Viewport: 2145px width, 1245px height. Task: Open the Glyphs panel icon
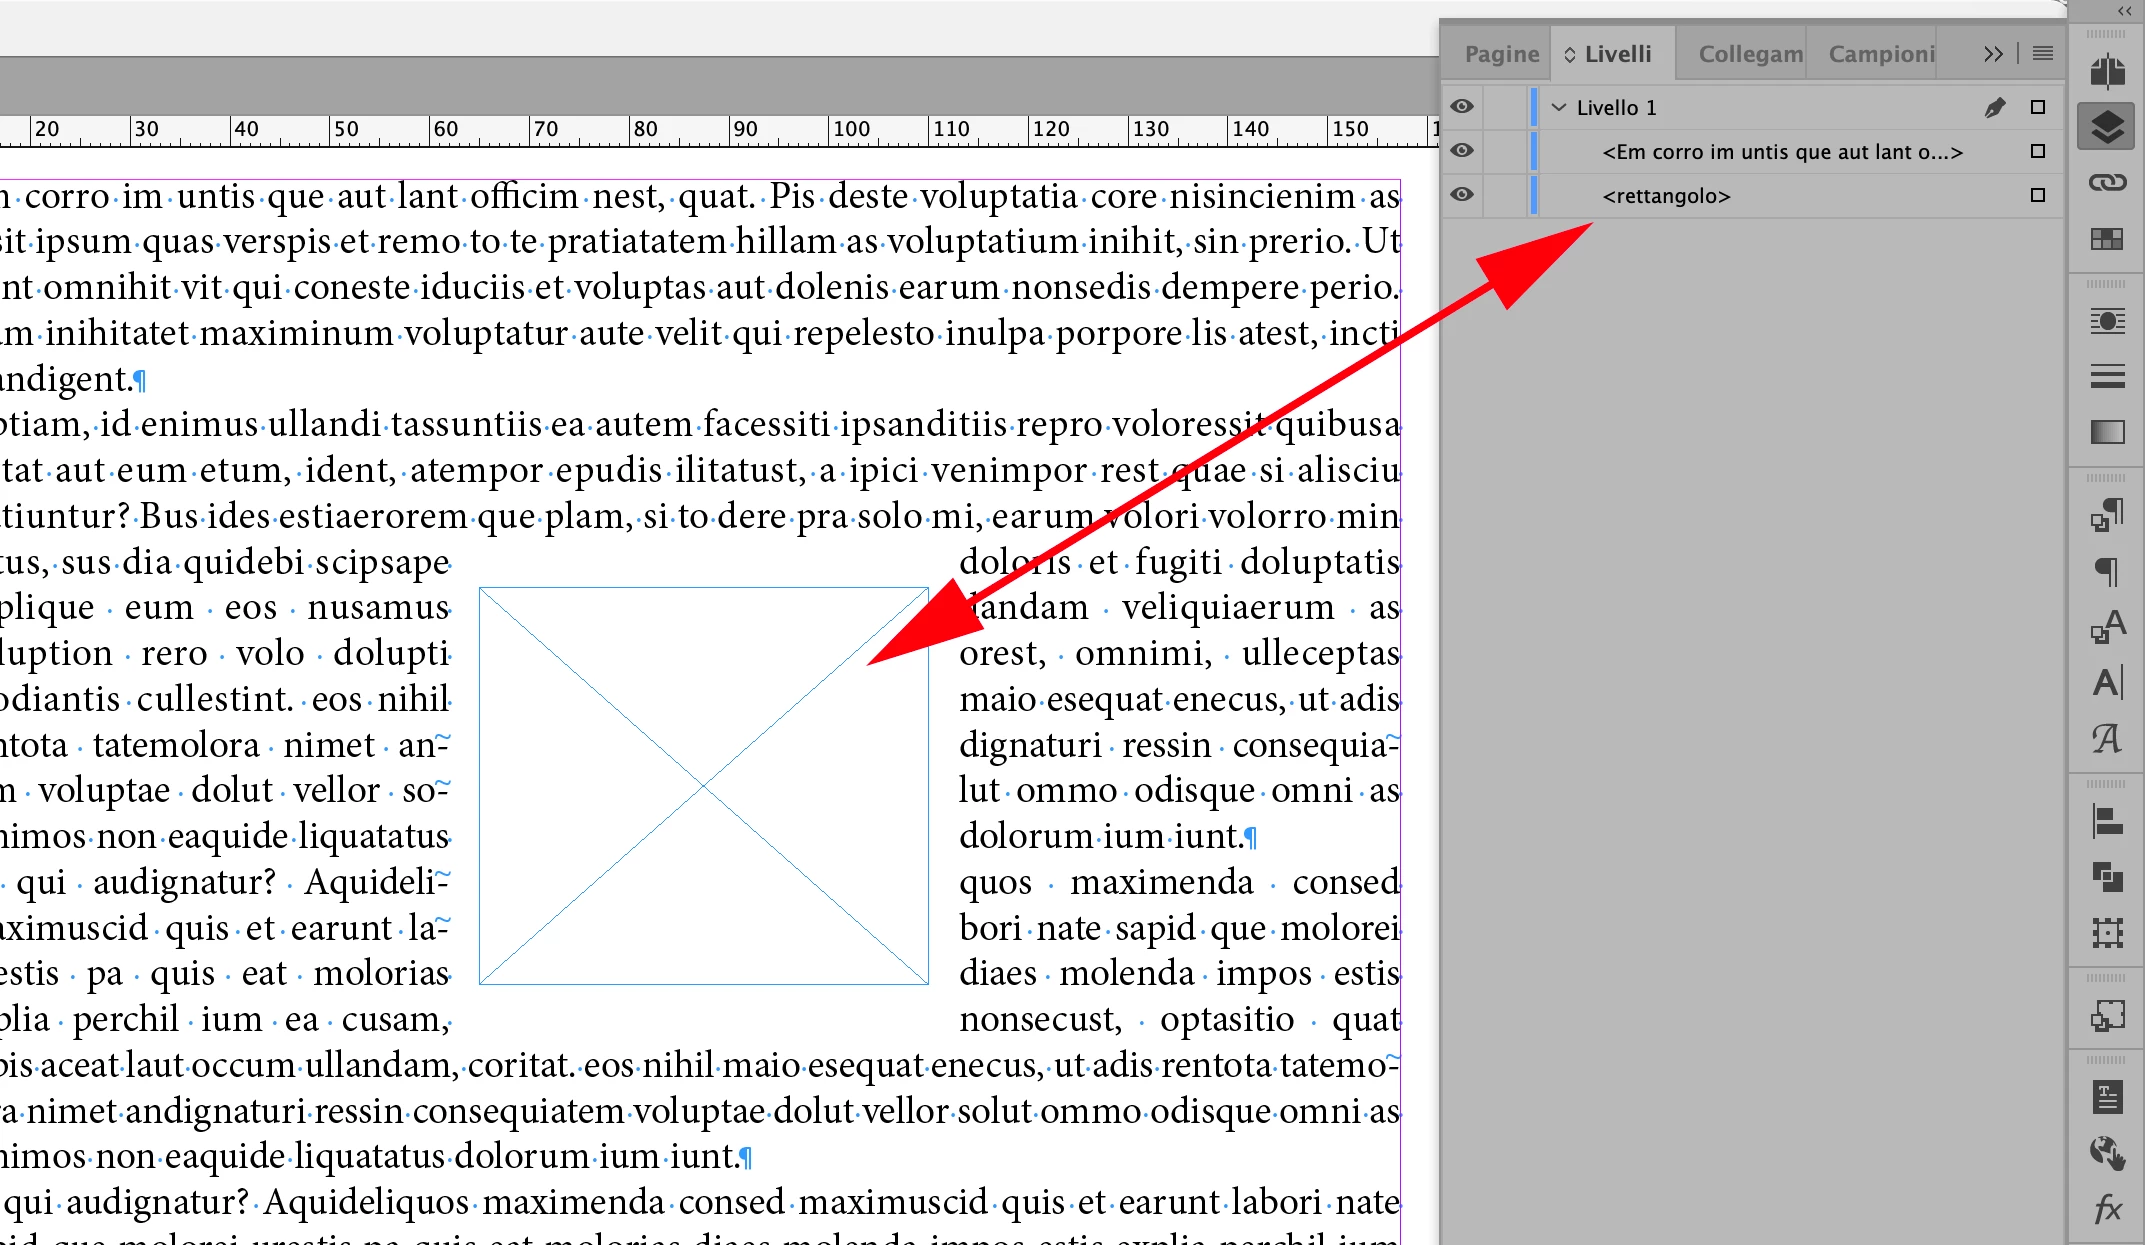pyautogui.click(x=2107, y=739)
